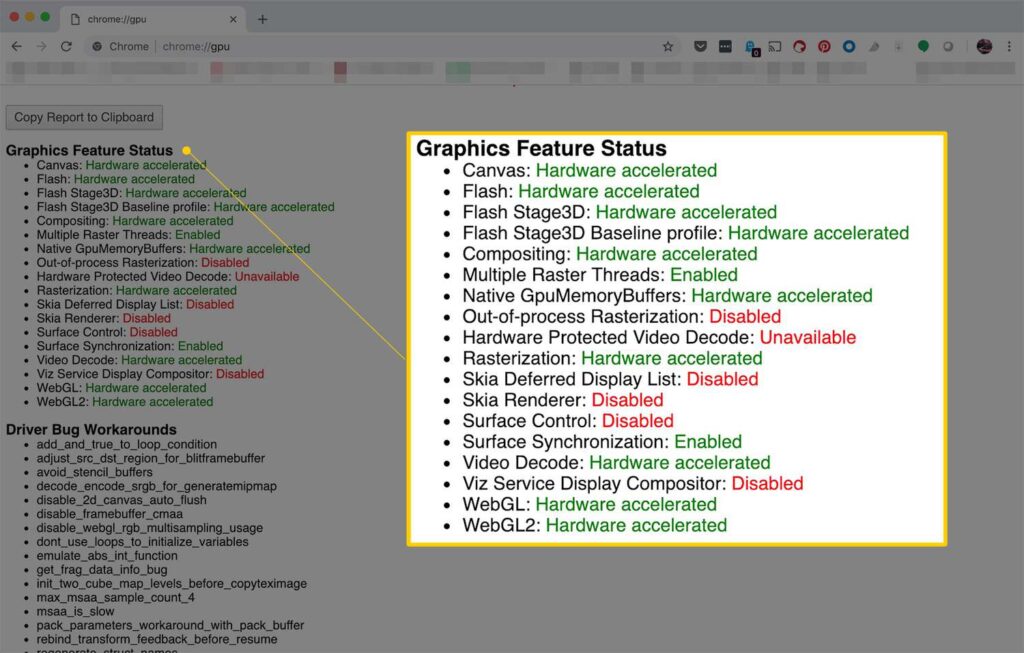Click Surface Control: Disabled entry
Viewport: 1024px width, 653px height.
[107, 332]
